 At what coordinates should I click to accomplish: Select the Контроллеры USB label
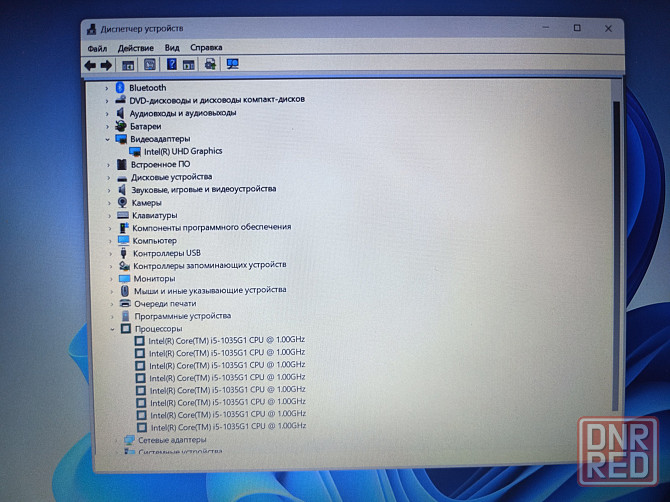167,253
